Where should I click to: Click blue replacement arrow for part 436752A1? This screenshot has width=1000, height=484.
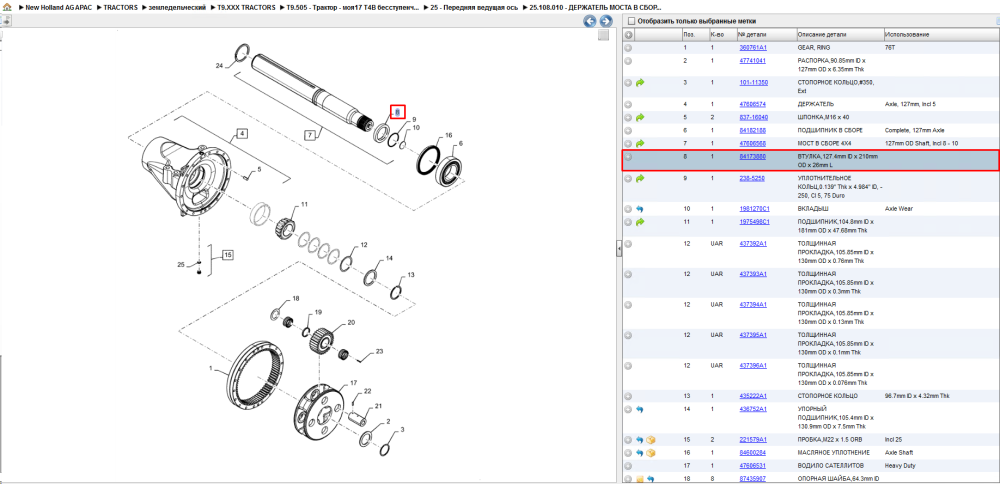click(640, 409)
